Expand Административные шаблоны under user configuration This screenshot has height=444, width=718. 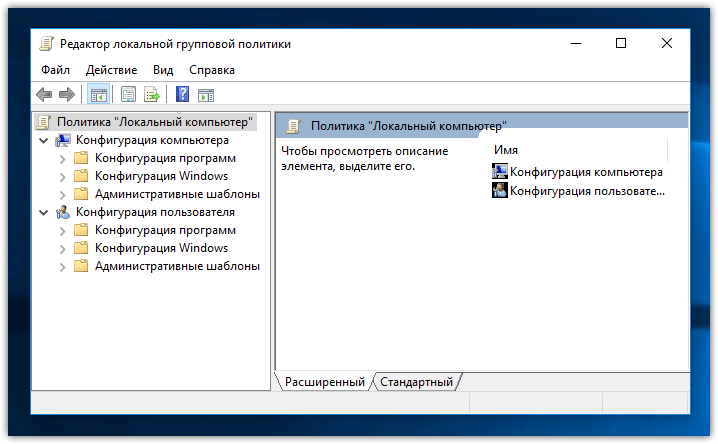(x=63, y=267)
